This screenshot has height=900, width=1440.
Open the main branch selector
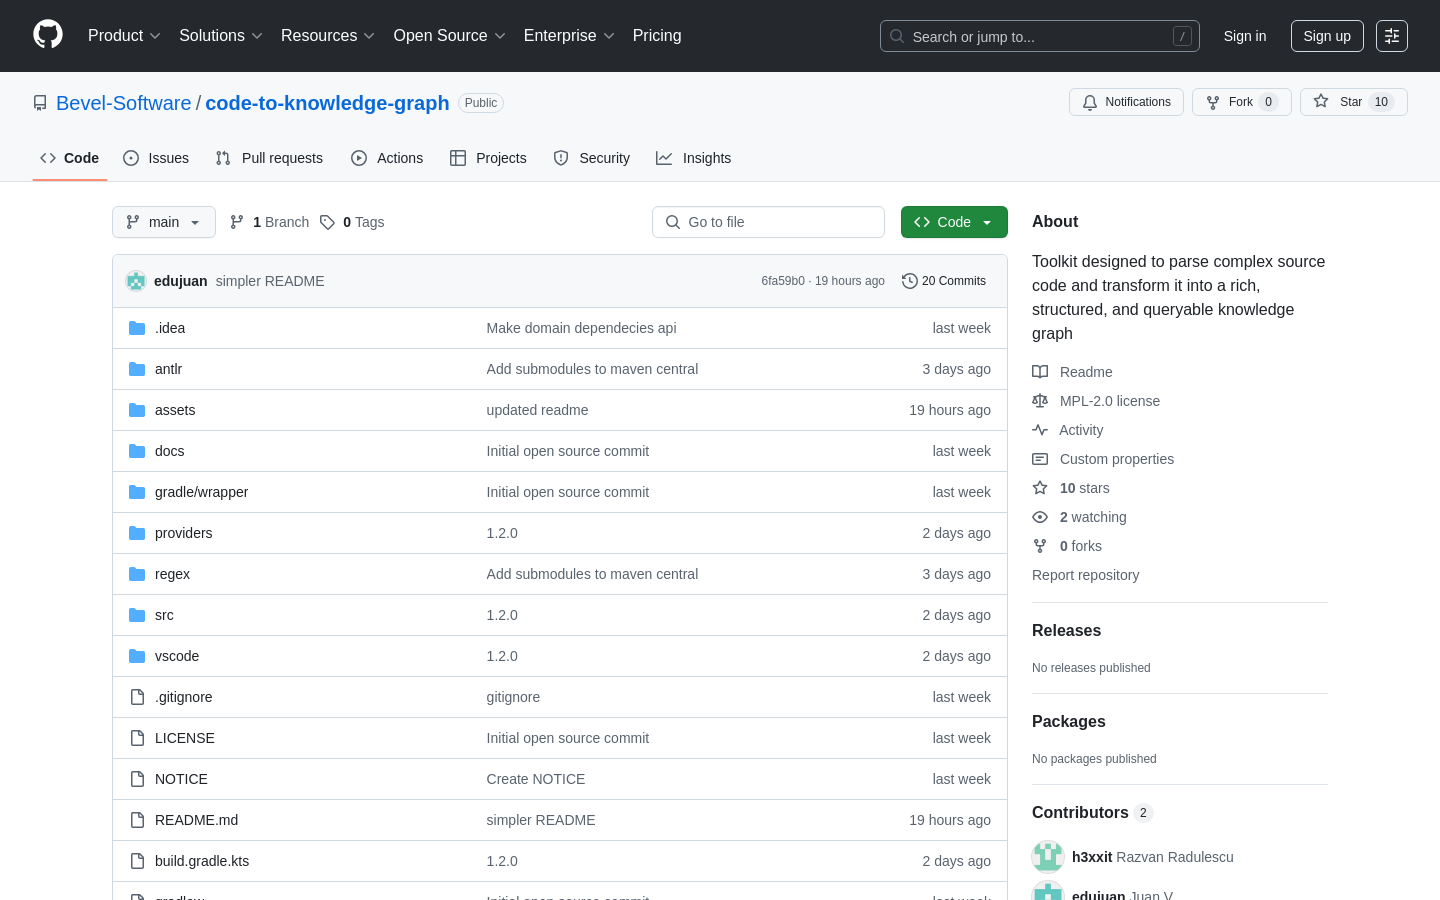coord(164,222)
